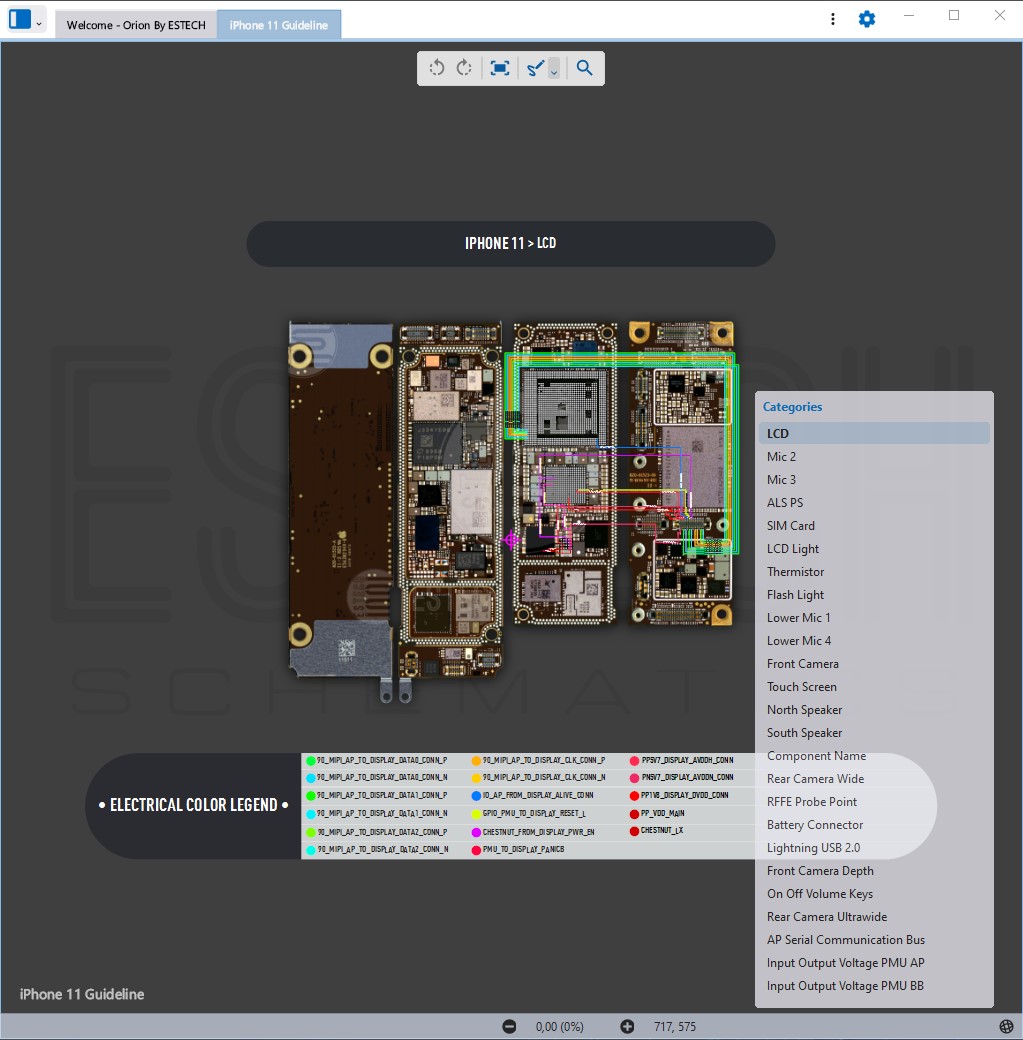Select Touch Screen category
The width and height of the screenshot is (1023, 1040).
click(802, 687)
